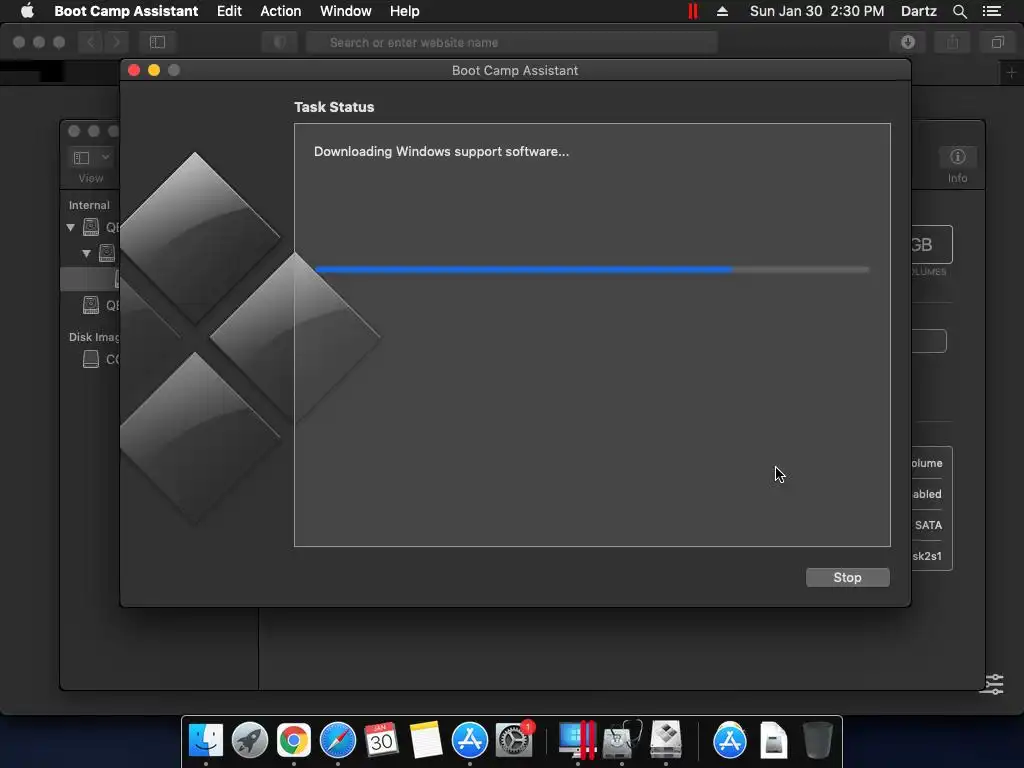
Task: Open Safari from the Dock
Action: click(x=338, y=740)
